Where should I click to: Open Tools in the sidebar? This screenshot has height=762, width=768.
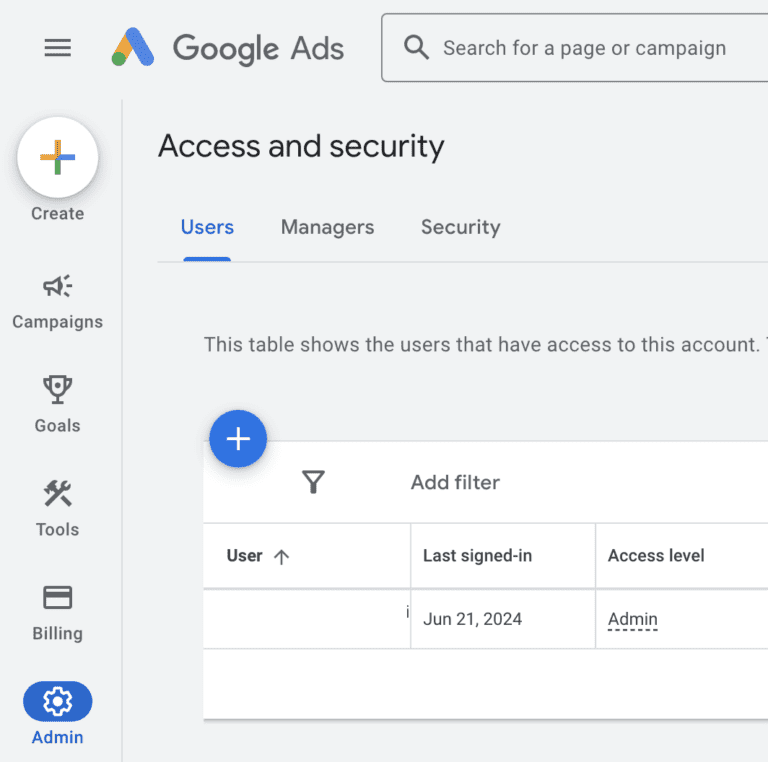pyautogui.click(x=58, y=508)
